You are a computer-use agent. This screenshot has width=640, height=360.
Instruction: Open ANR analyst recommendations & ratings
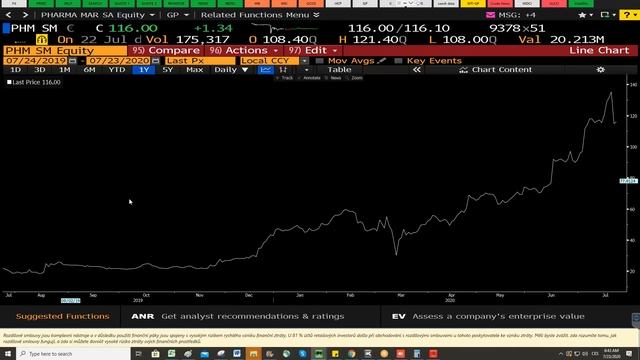(x=238, y=316)
